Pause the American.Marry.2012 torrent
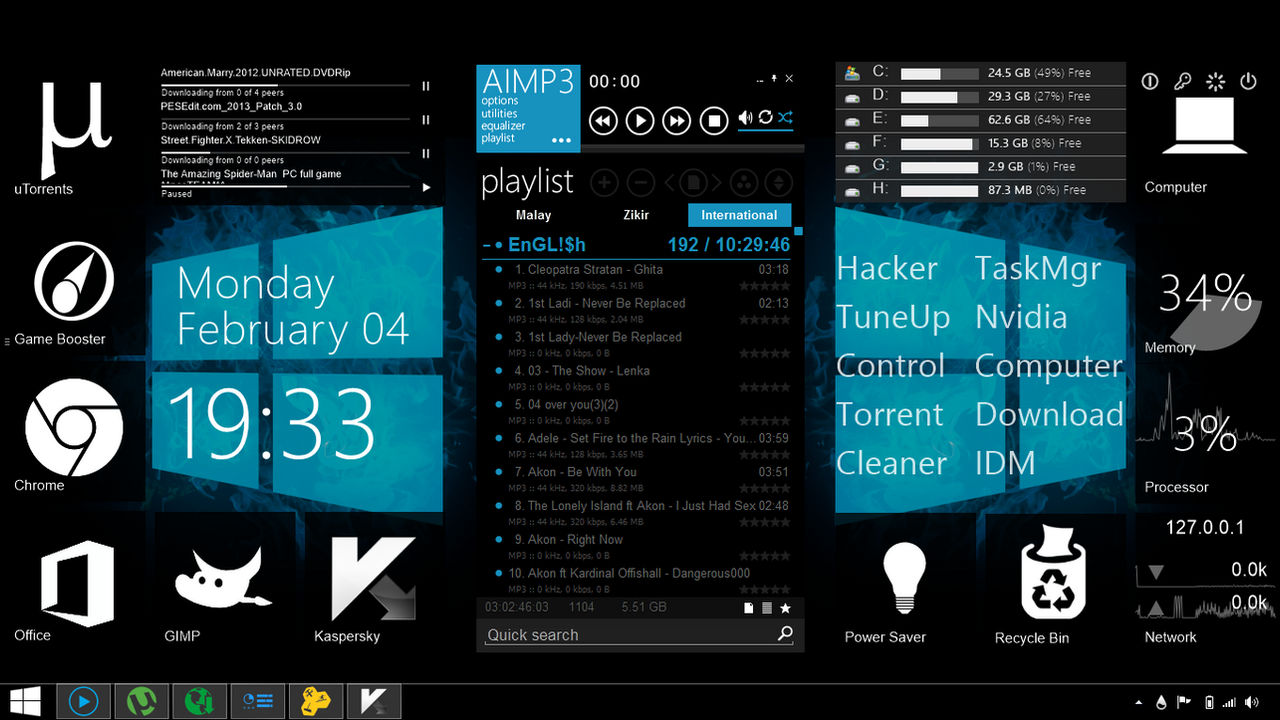Screen dimensions: 1280x720 coord(426,86)
